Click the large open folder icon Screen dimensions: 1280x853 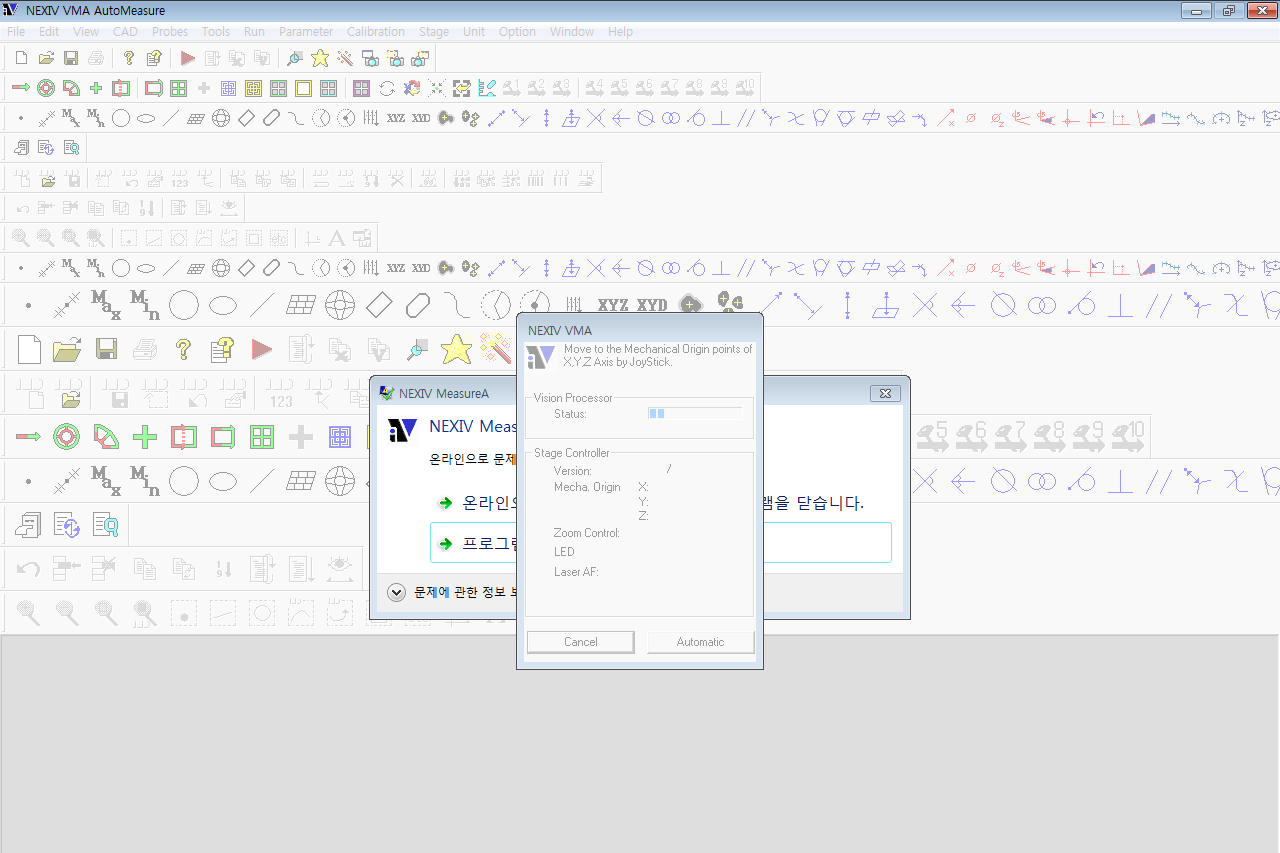coord(67,349)
